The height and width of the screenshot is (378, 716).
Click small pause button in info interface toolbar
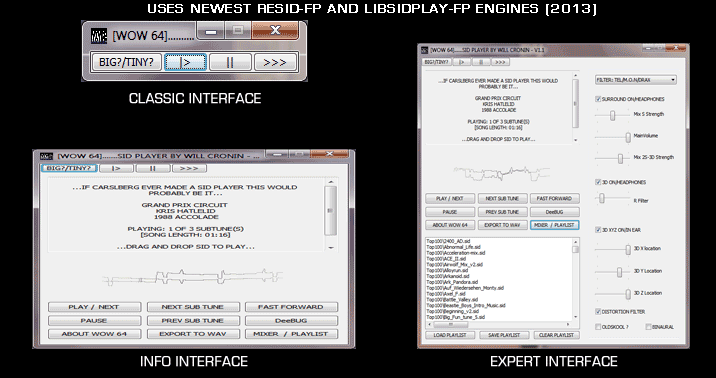[153, 168]
